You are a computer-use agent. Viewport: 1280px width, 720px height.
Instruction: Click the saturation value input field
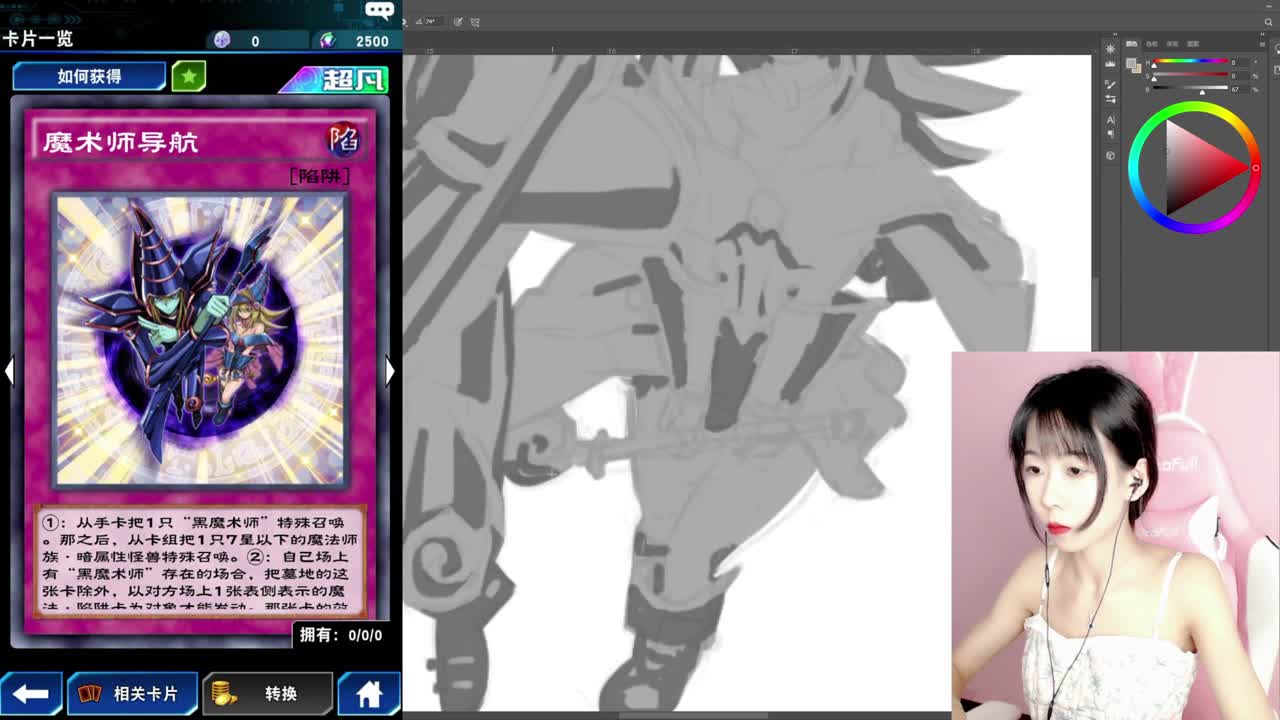1240,76
